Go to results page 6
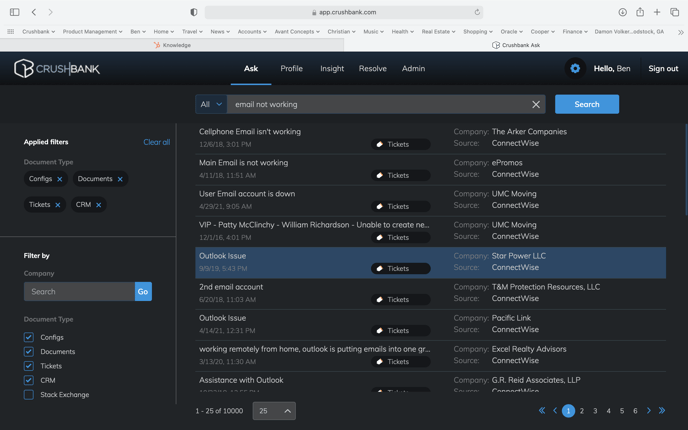 click(635, 411)
